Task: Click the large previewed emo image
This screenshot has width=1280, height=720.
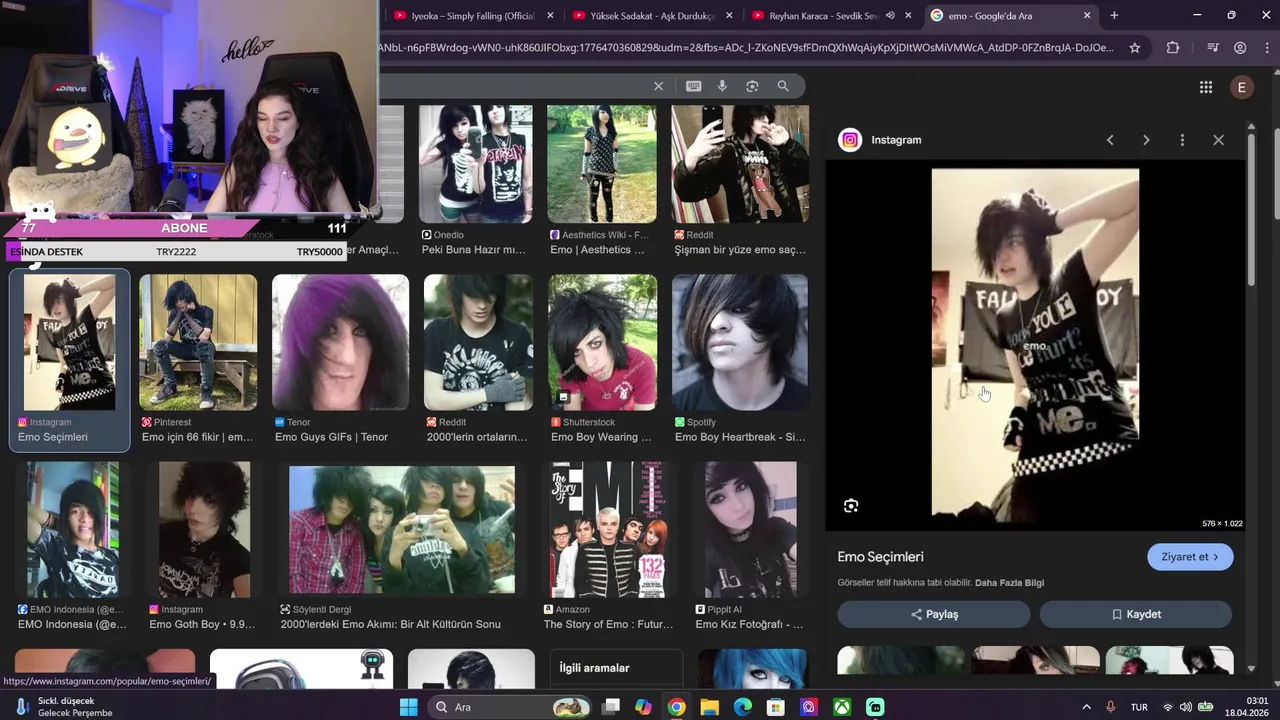Action: [x=1035, y=345]
